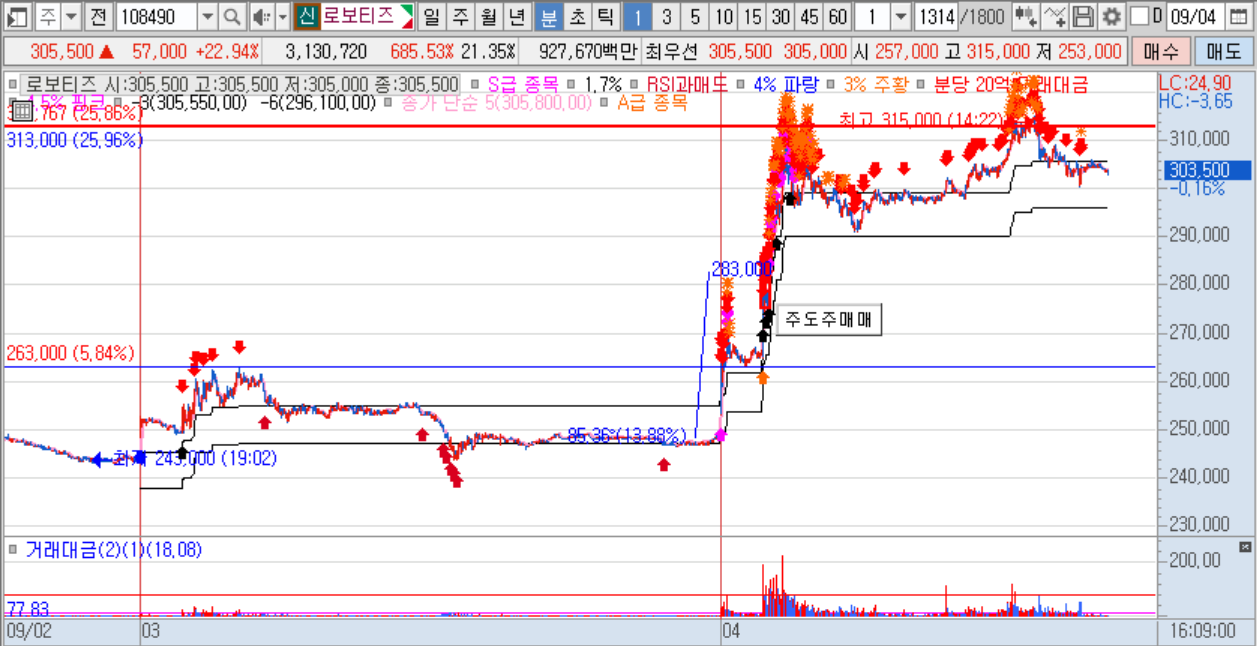
Task: Open chart settings gear icon
Action: tap(1110, 16)
